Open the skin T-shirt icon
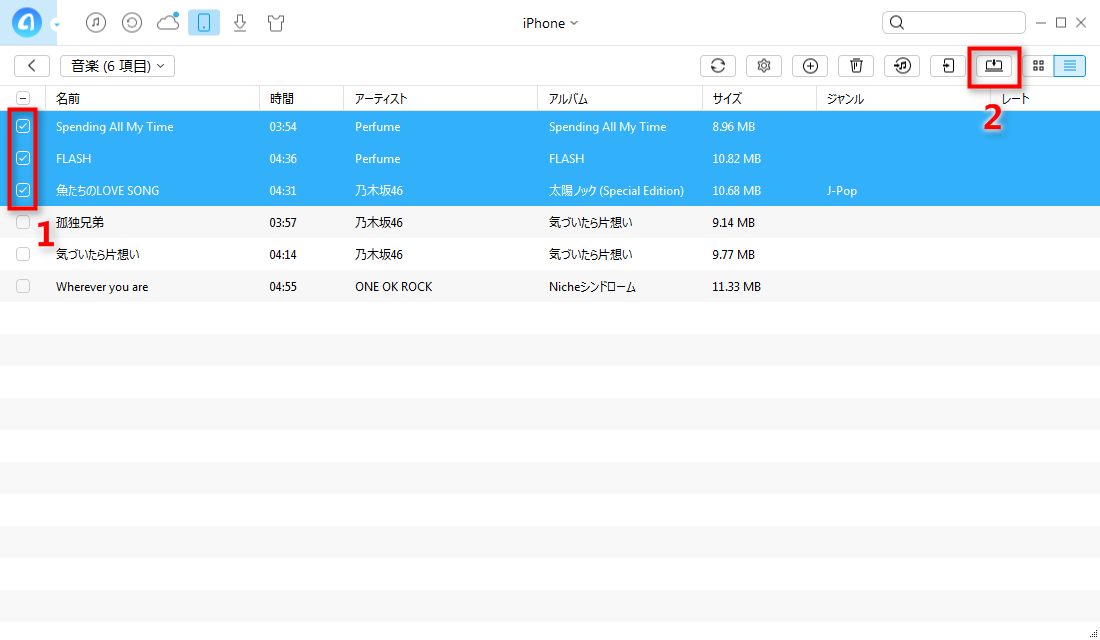The width and height of the screenshot is (1100, 640). tap(276, 22)
